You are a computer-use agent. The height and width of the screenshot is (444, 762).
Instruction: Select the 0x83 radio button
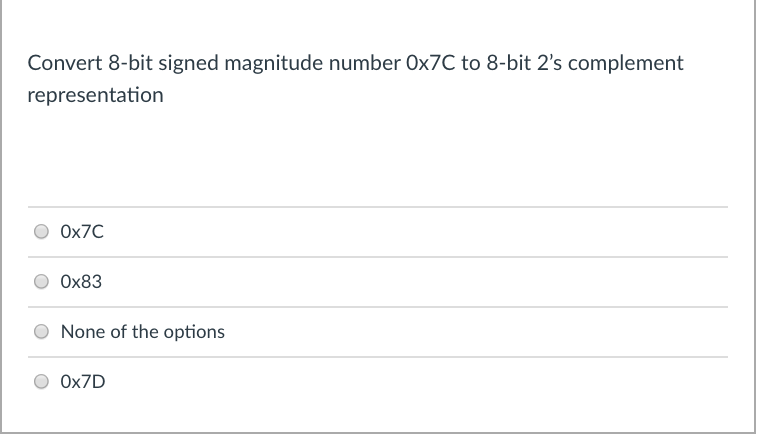pos(41,281)
